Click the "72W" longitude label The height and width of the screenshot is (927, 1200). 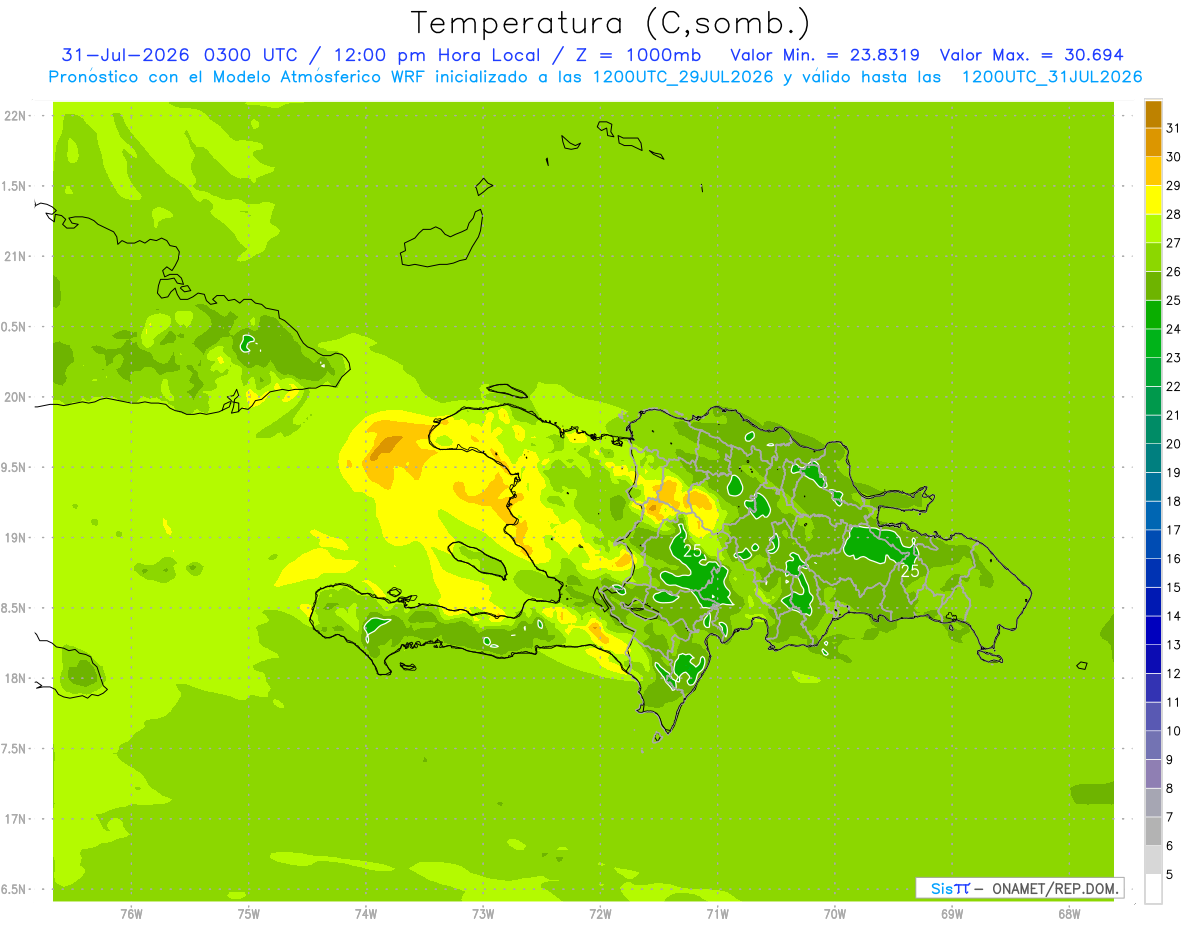pyautogui.click(x=600, y=913)
